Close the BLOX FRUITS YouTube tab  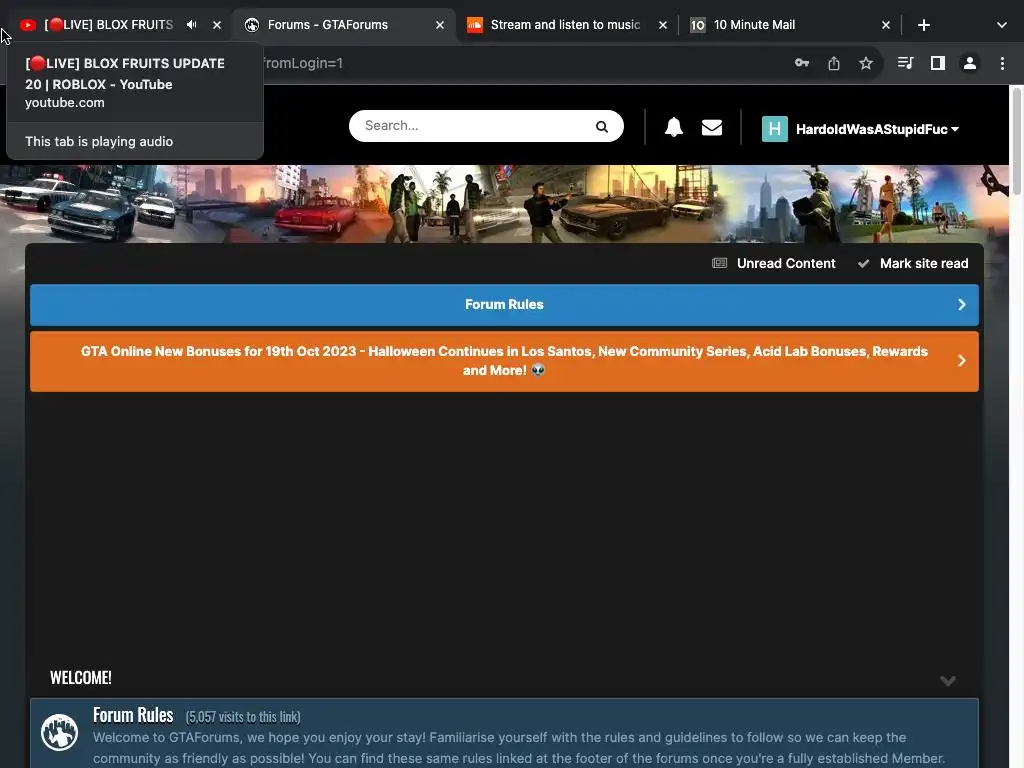[217, 25]
